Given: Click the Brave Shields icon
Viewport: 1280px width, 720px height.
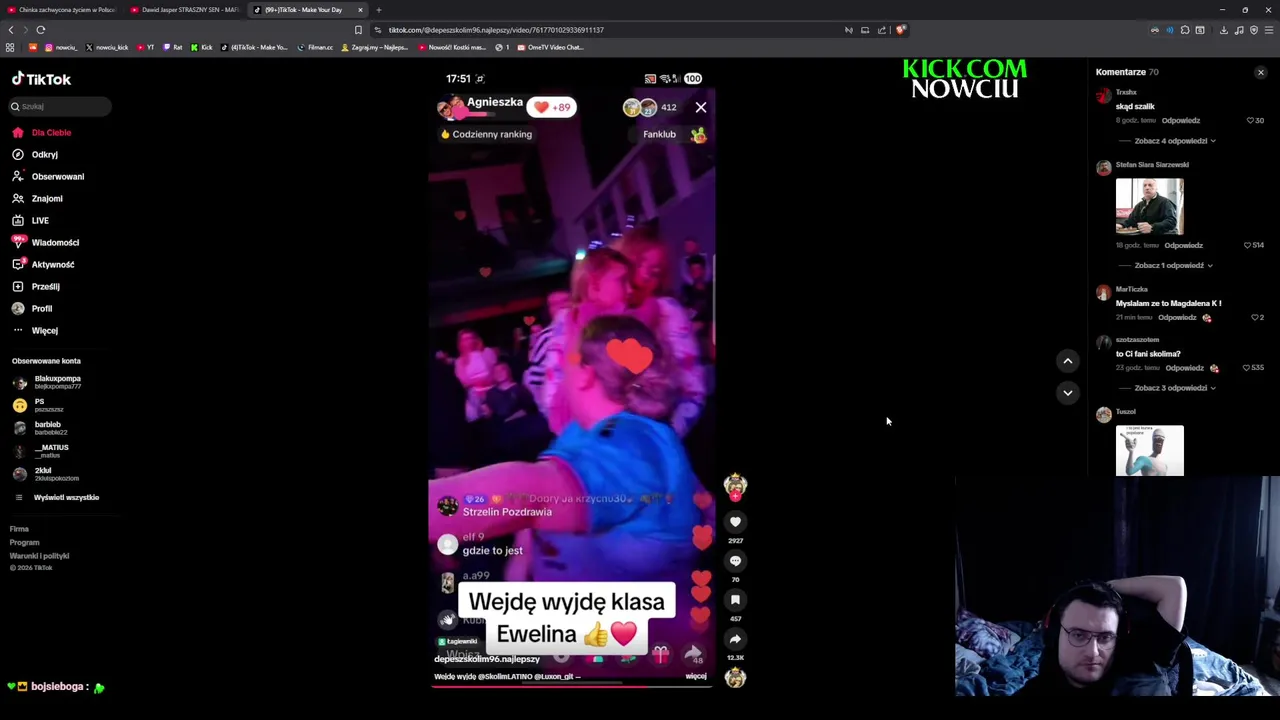Looking at the screenshot, I should (901, 30).
